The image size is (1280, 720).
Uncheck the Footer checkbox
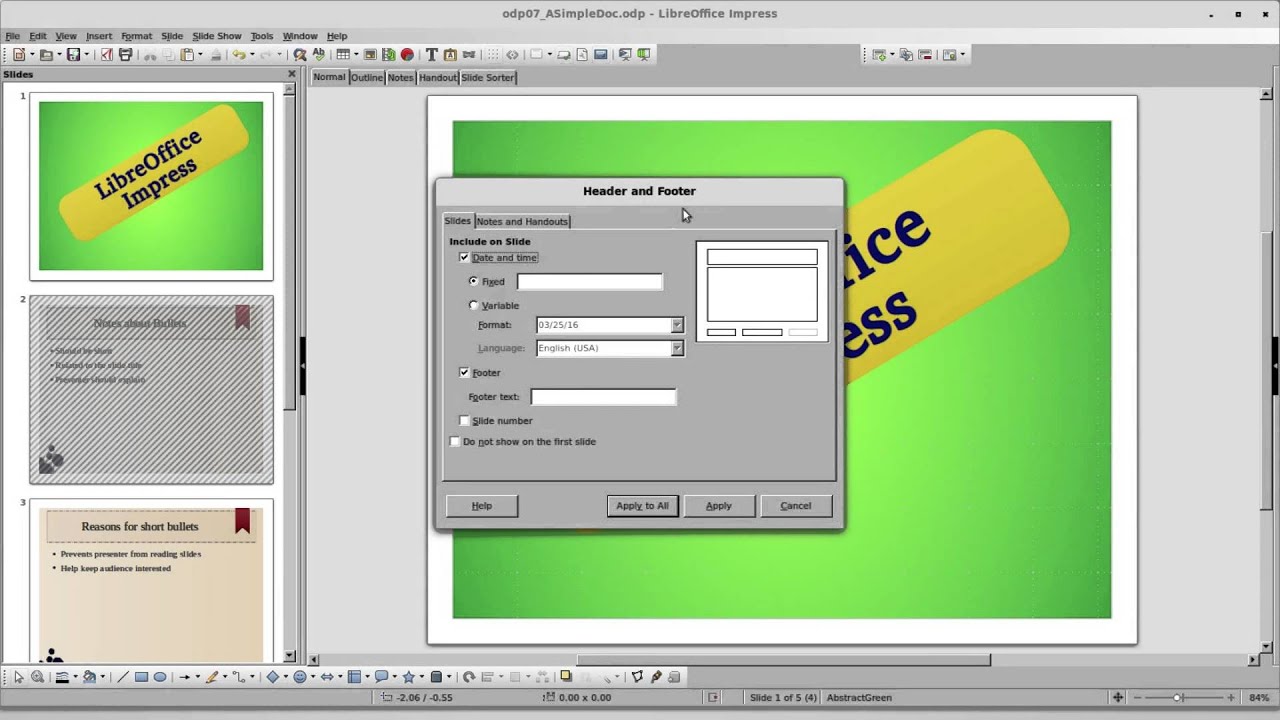464,373
